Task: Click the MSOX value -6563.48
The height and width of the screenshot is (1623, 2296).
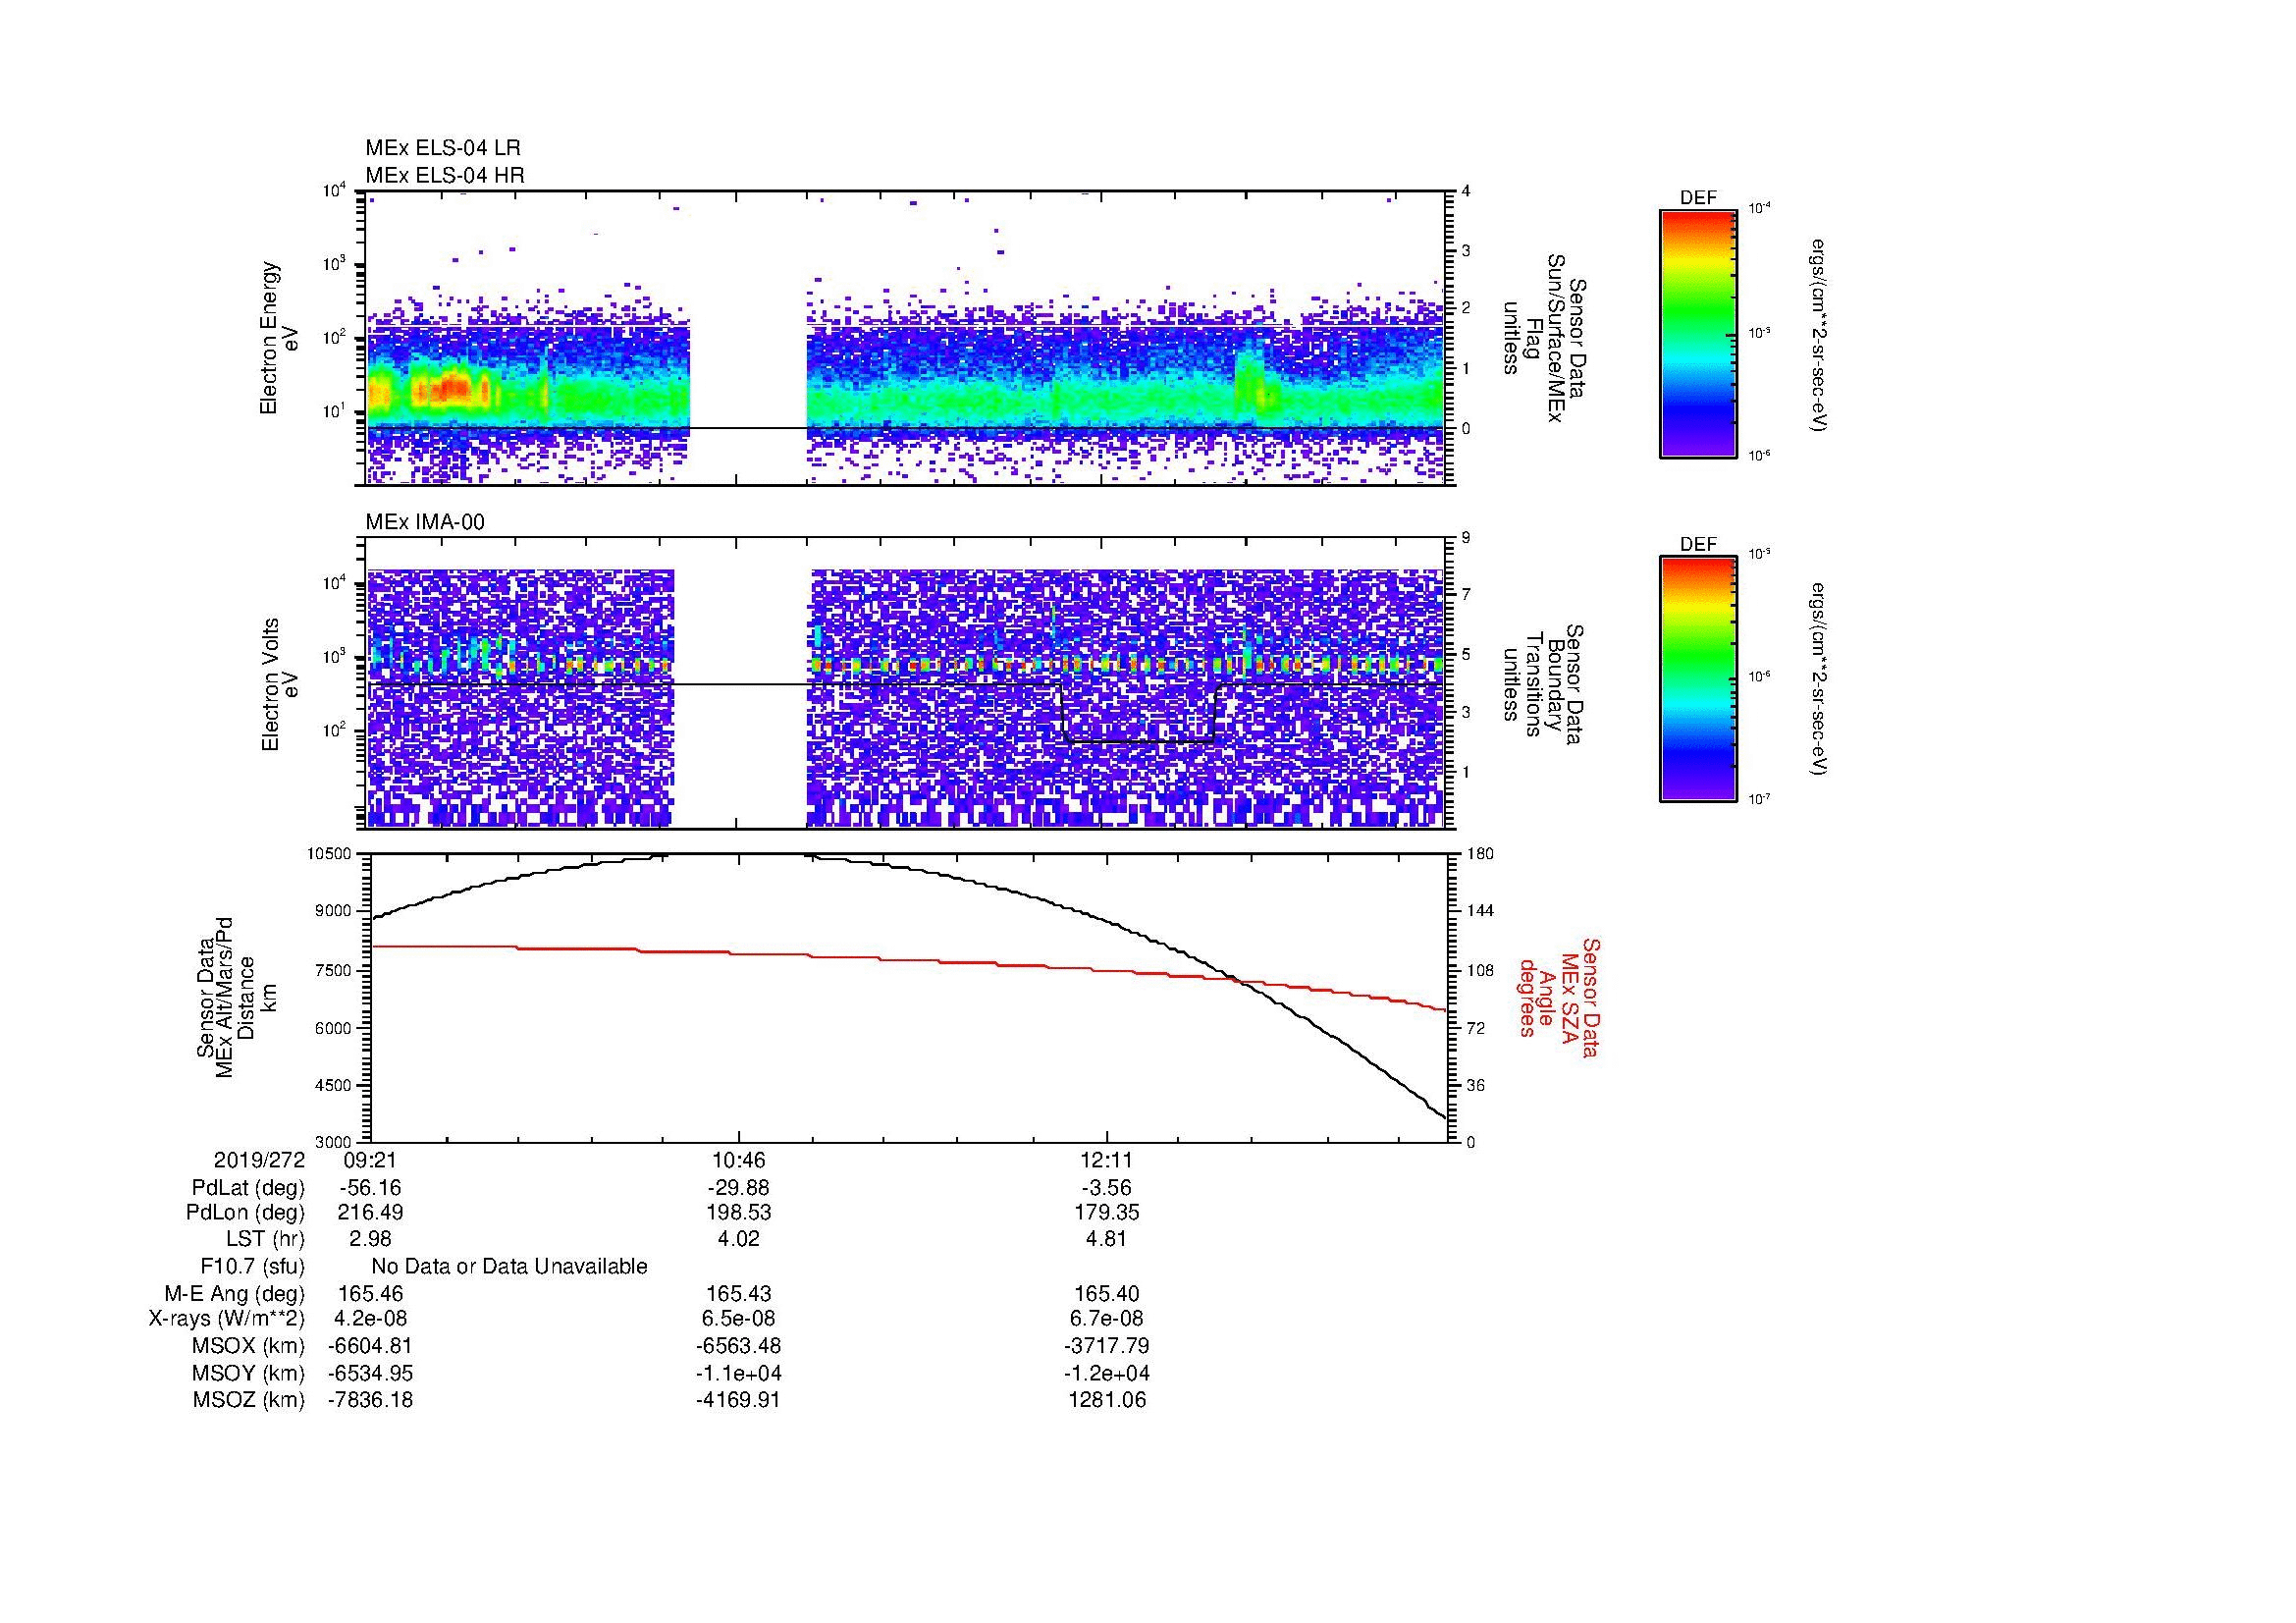Action: tap(738, 1346)
